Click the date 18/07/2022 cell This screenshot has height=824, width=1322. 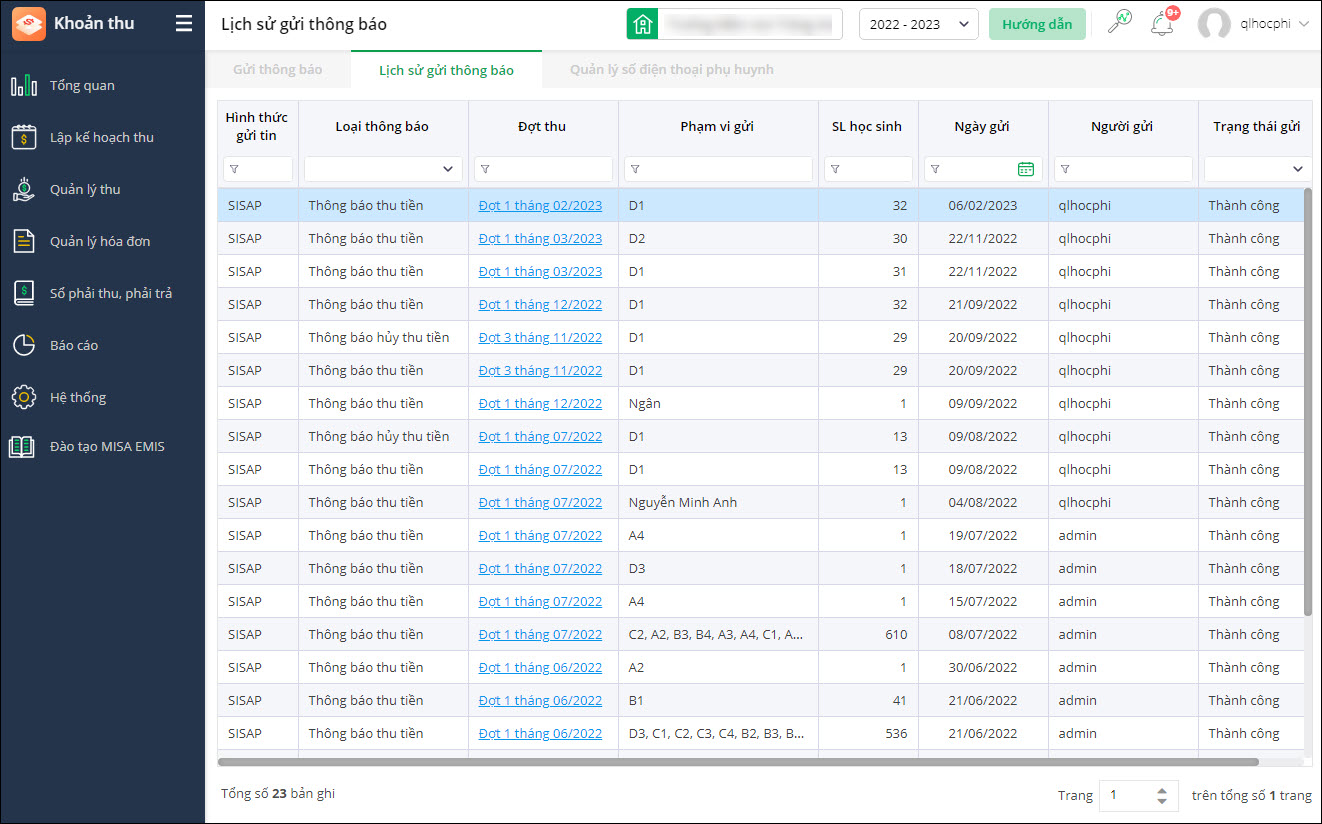983,568
